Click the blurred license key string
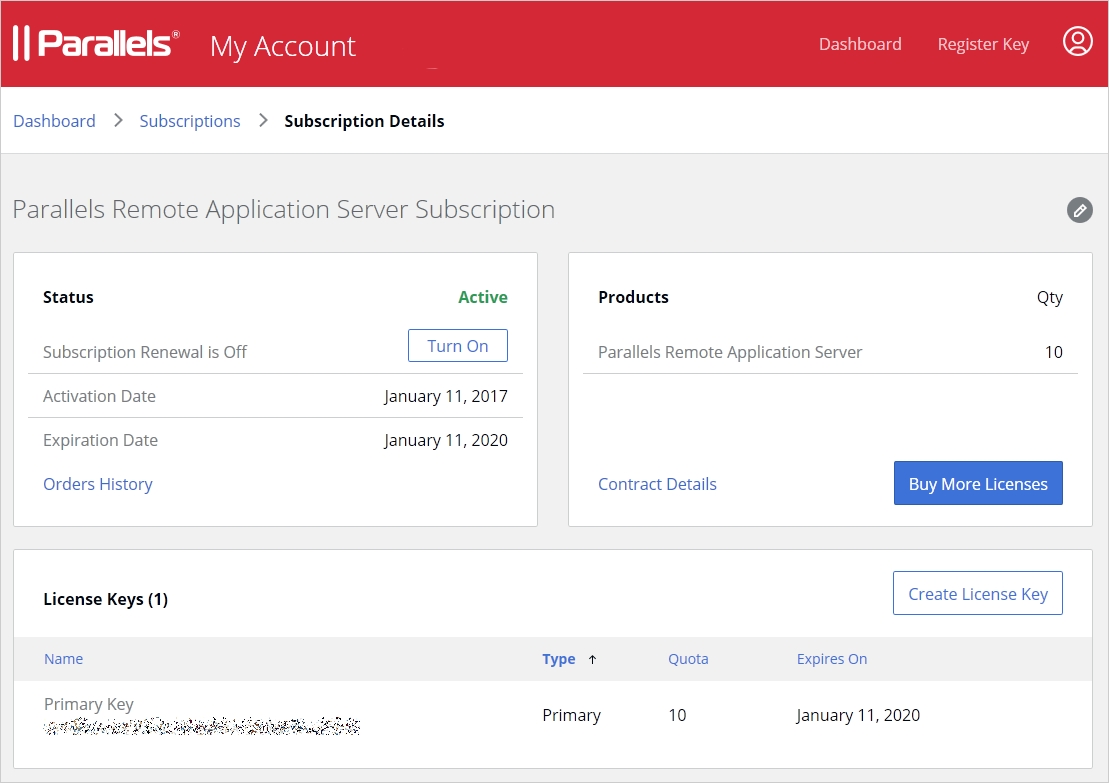The height and width of the screenshot is (783, 1109). [x=202, y=727]
